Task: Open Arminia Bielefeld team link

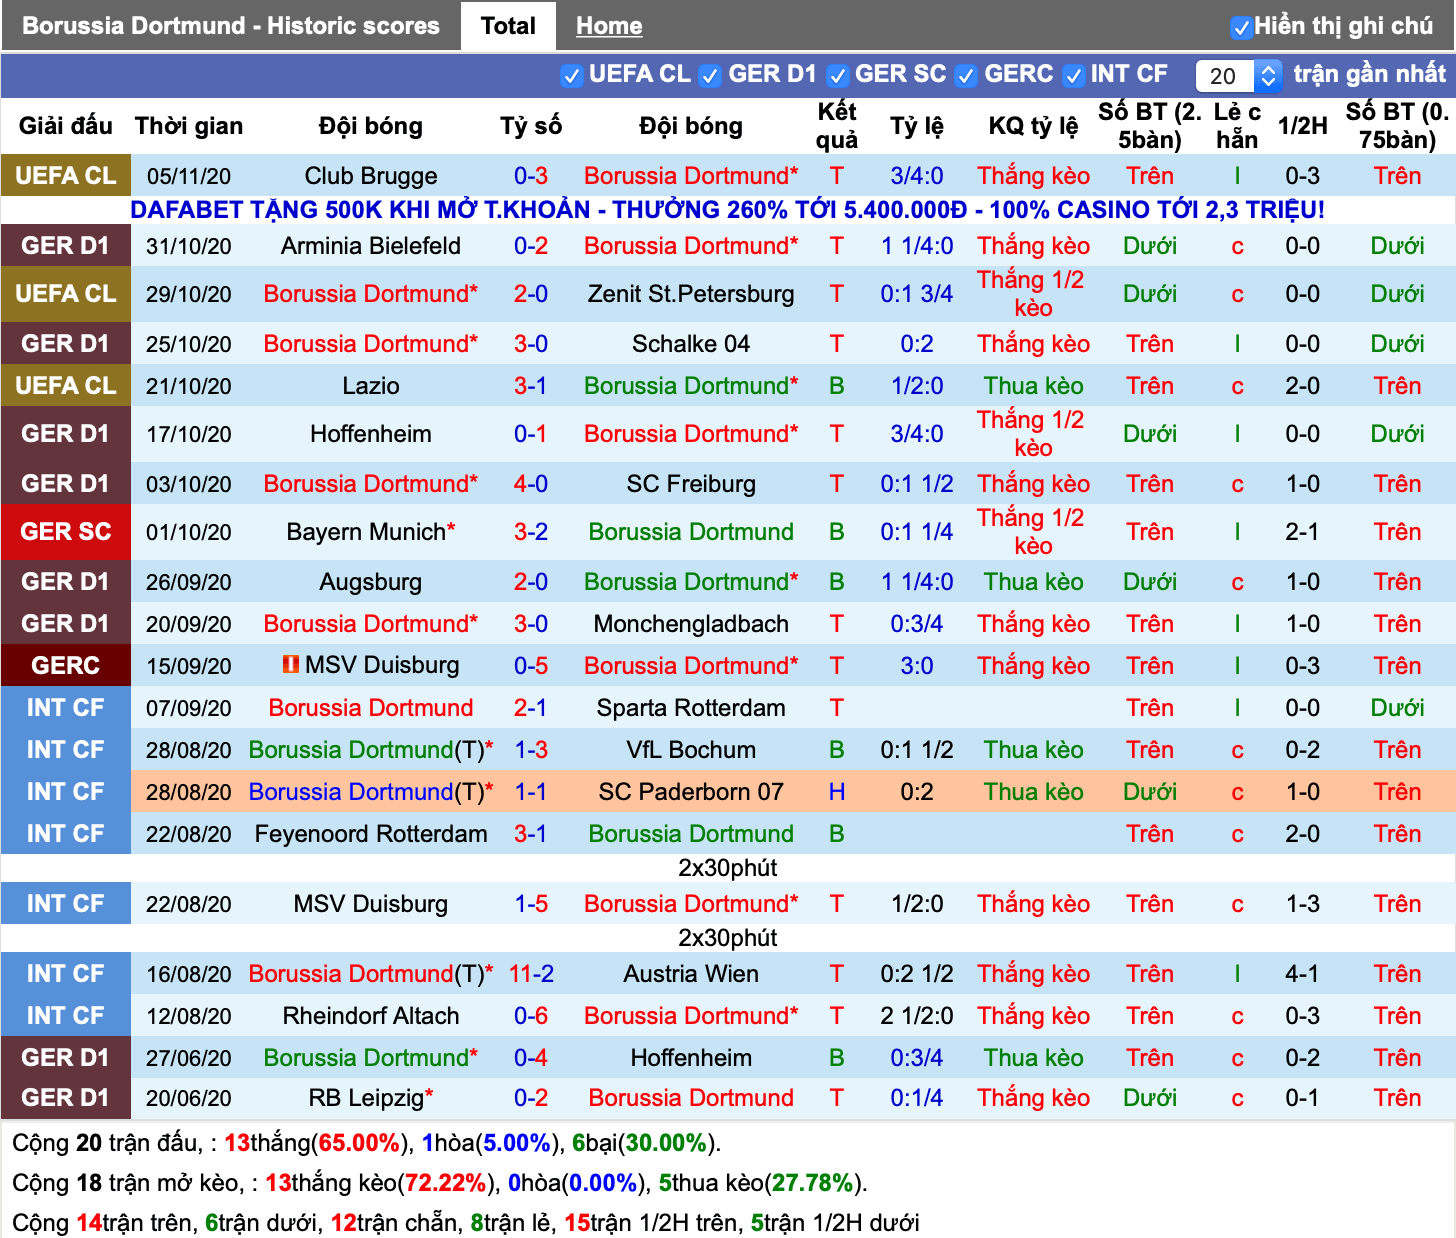Action: coord(371,246)
